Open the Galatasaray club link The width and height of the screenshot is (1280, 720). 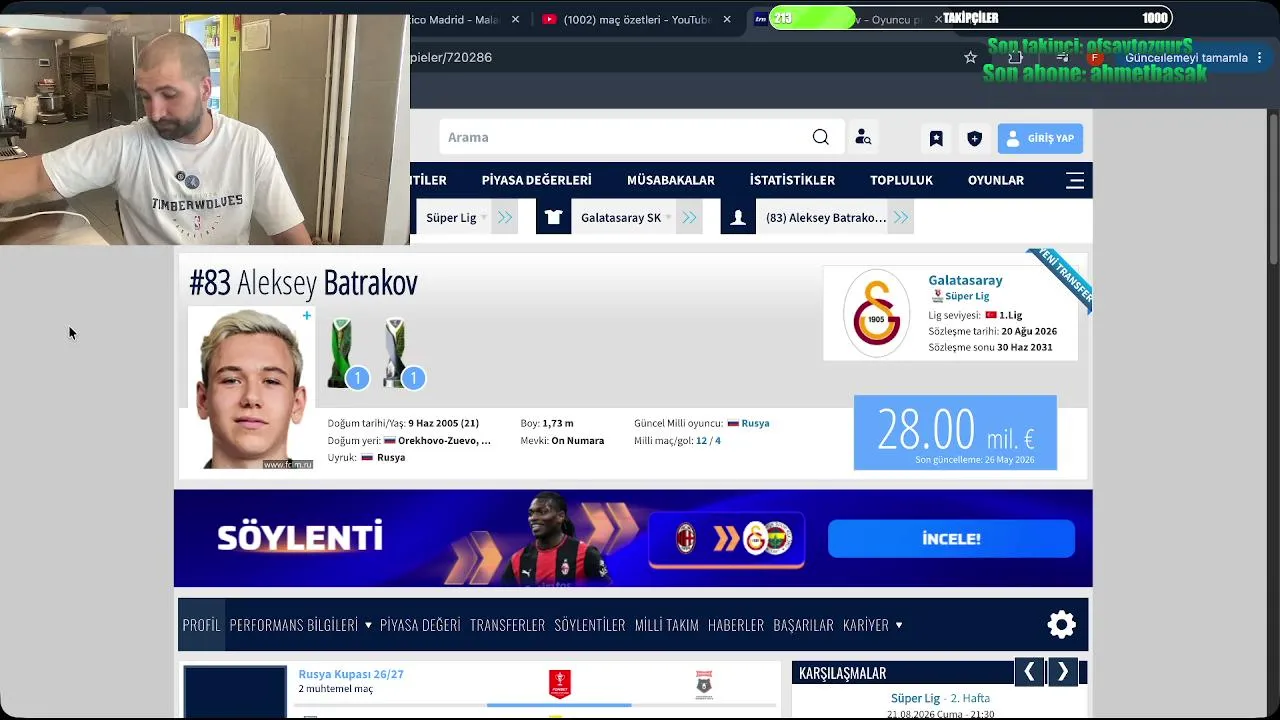965,280
